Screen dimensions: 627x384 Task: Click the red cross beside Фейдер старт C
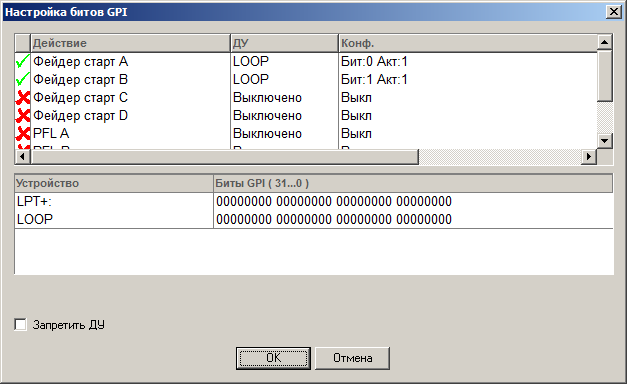[x=23, y=98]
